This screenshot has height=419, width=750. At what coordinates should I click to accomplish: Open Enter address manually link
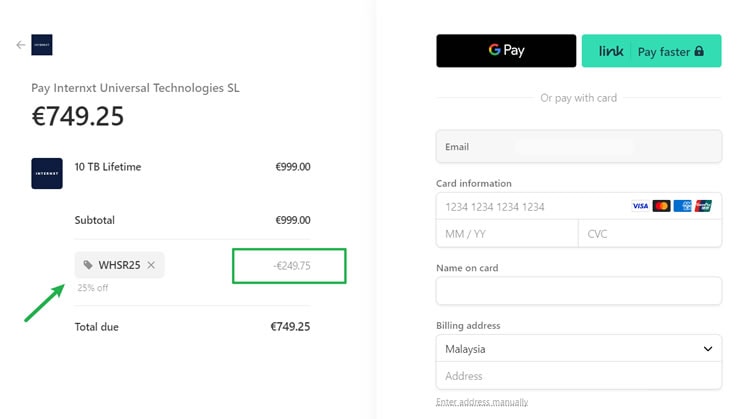tap(482, 402)
